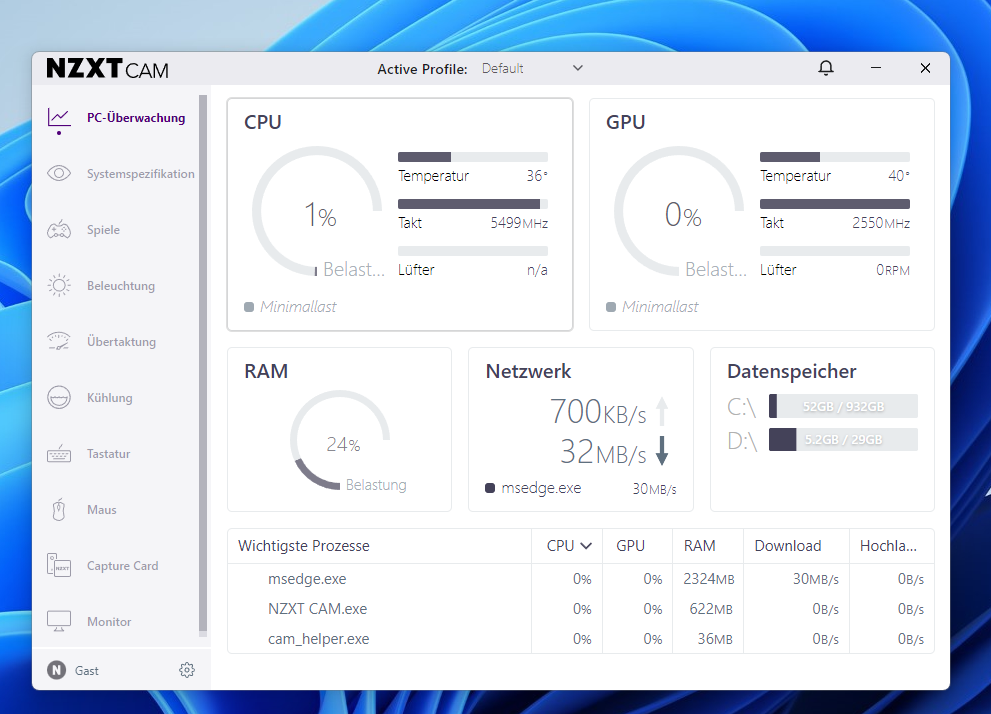
Task: Sort processes by the CPU column
Action: click(569, 545)
